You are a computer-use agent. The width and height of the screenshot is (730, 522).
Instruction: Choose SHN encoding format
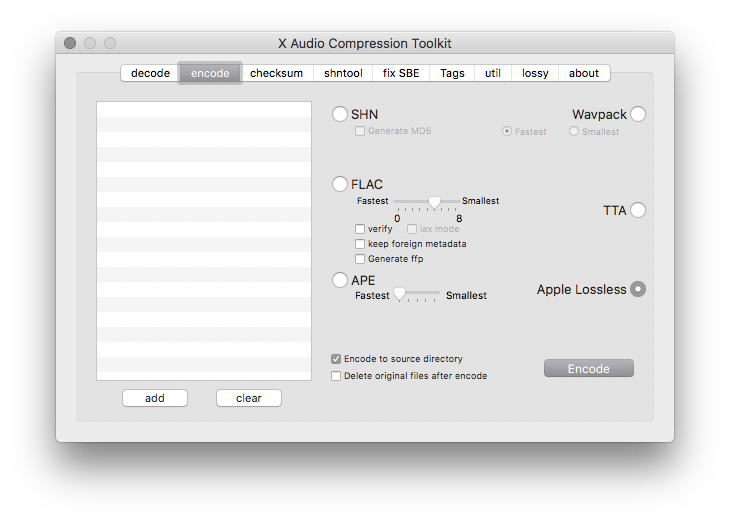[x=340, y=114]
